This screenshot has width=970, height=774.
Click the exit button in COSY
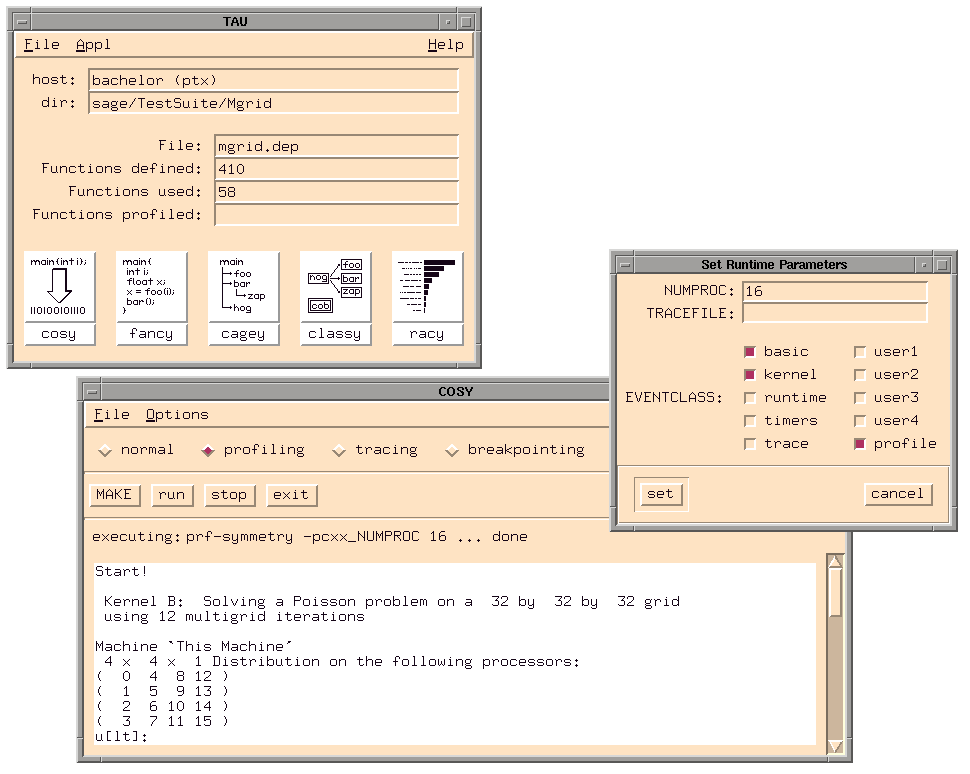click(x=292, y=495)
